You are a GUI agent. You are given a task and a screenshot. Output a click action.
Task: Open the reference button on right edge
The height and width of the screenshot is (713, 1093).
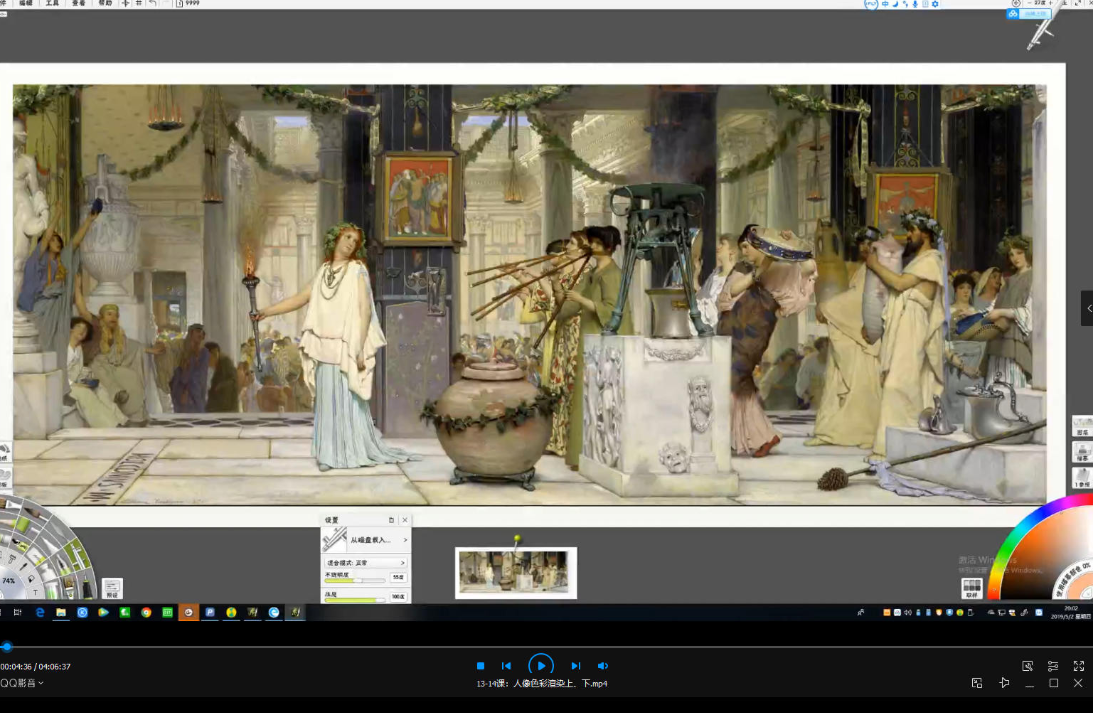click(x=1083, y=477)
